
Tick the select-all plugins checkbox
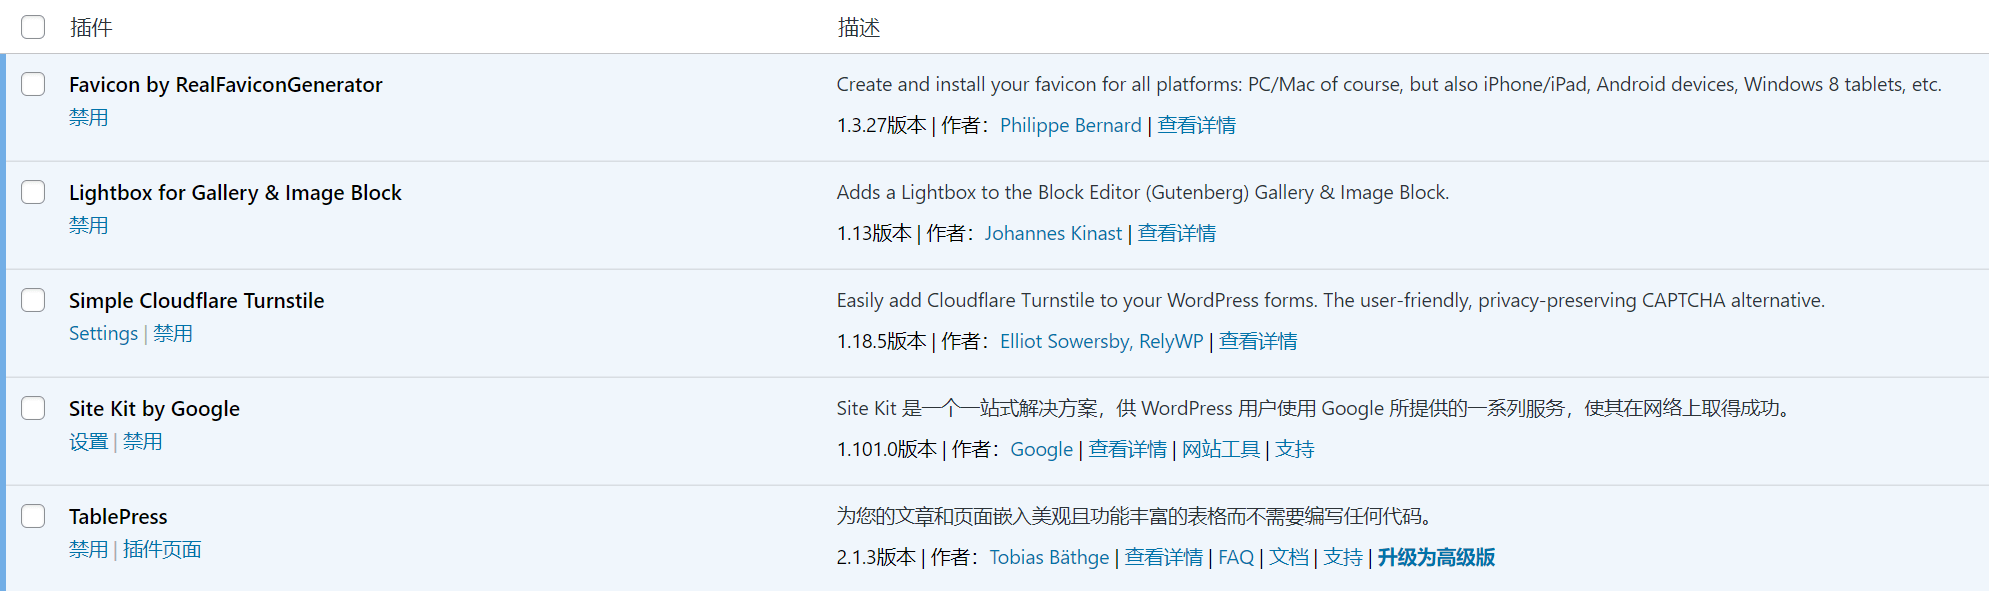(33, 27)
